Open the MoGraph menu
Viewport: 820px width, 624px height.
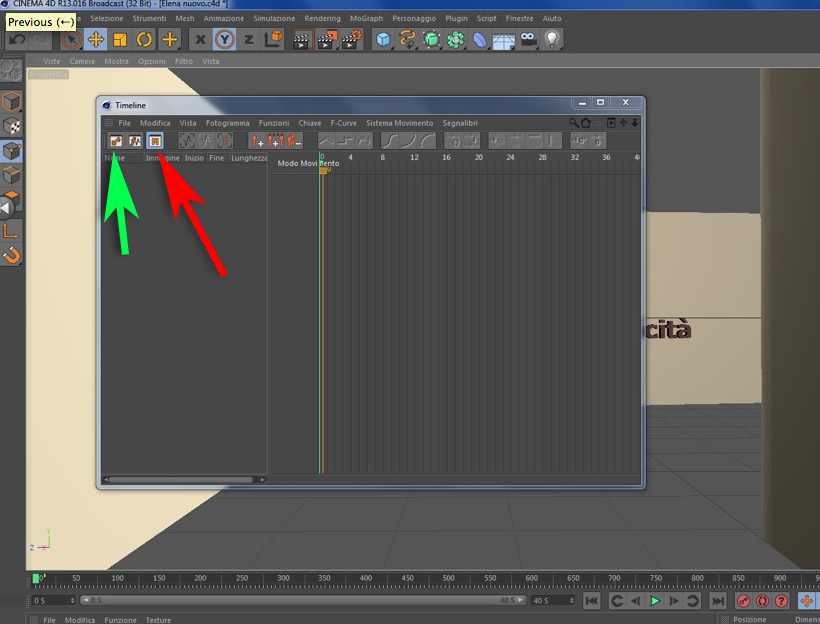367,18
